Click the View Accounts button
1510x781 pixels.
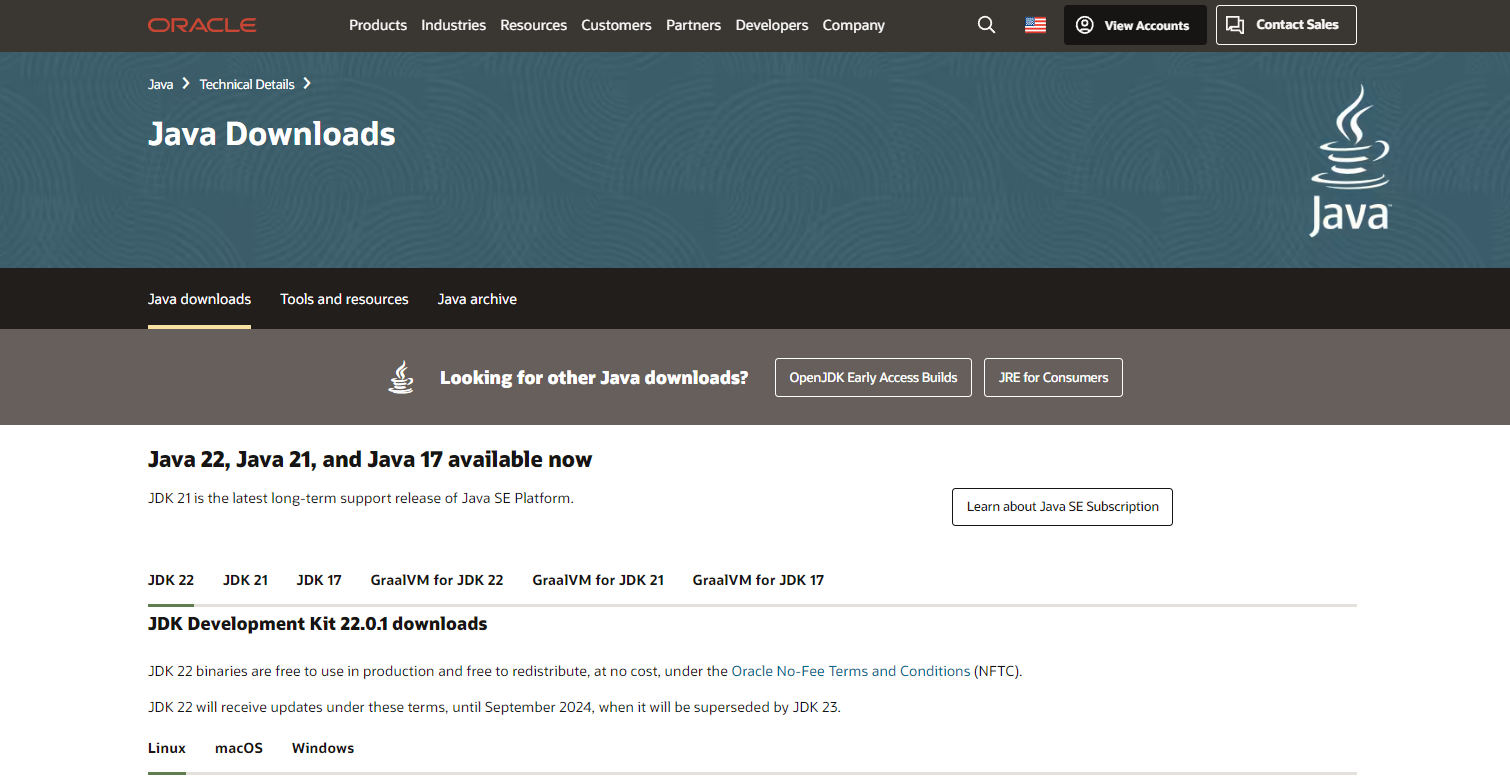pos(1135,25)
